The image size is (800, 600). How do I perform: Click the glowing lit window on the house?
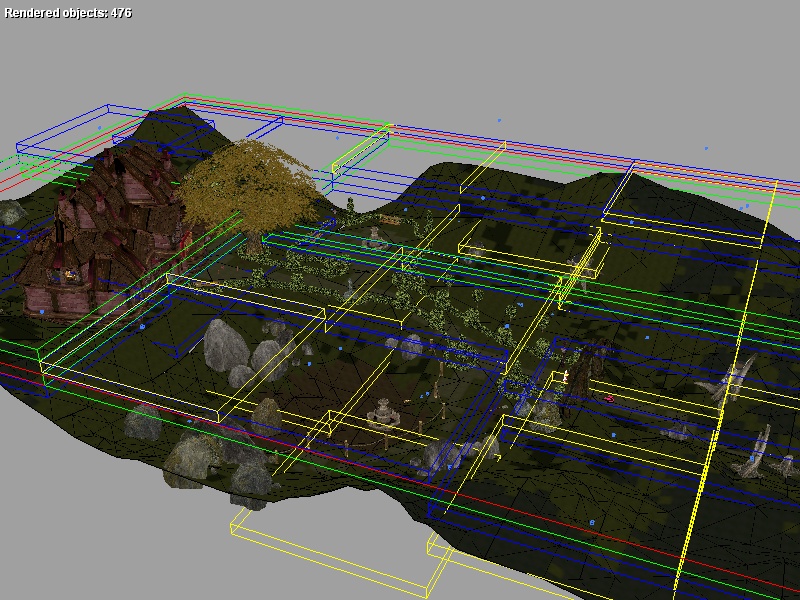(x=68, y=272)
